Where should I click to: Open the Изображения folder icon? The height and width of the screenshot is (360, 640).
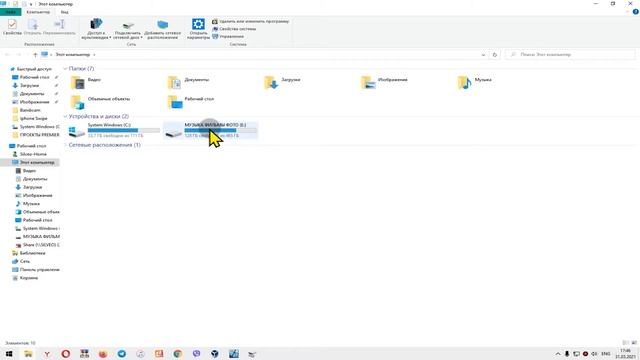click(368, 82)
